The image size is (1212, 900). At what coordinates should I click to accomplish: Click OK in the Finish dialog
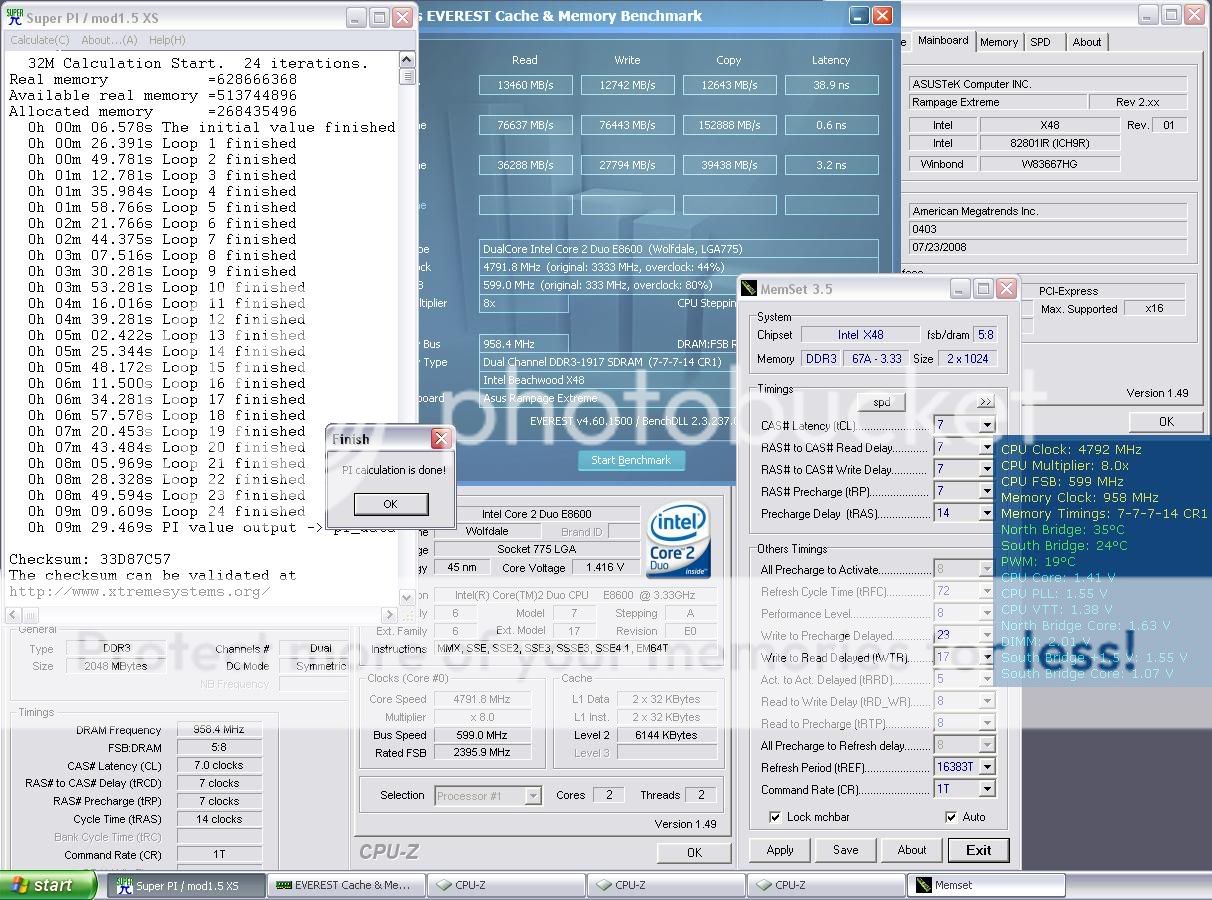coord(390,504)
